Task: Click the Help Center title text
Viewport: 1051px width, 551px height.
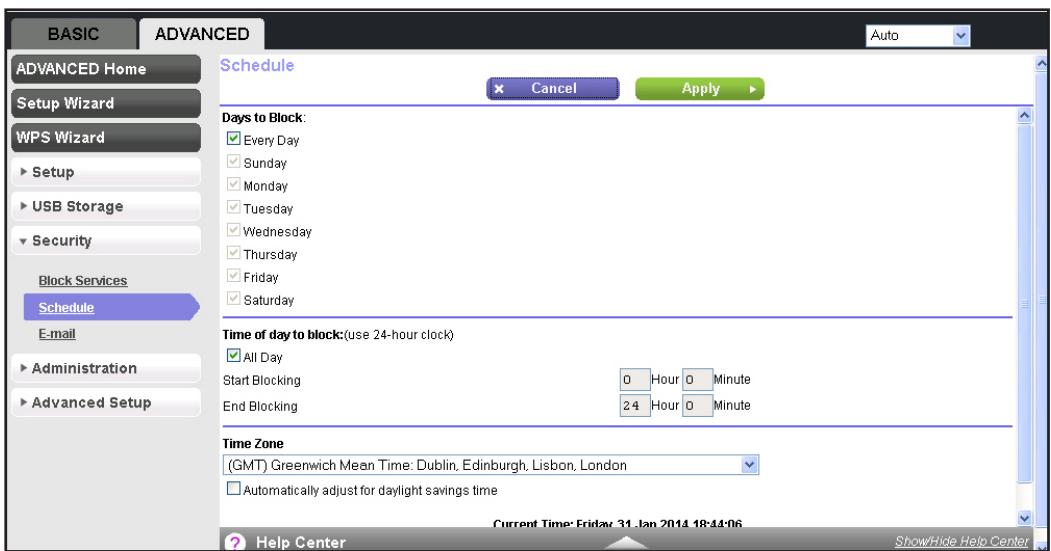Action: click(301, 542)
